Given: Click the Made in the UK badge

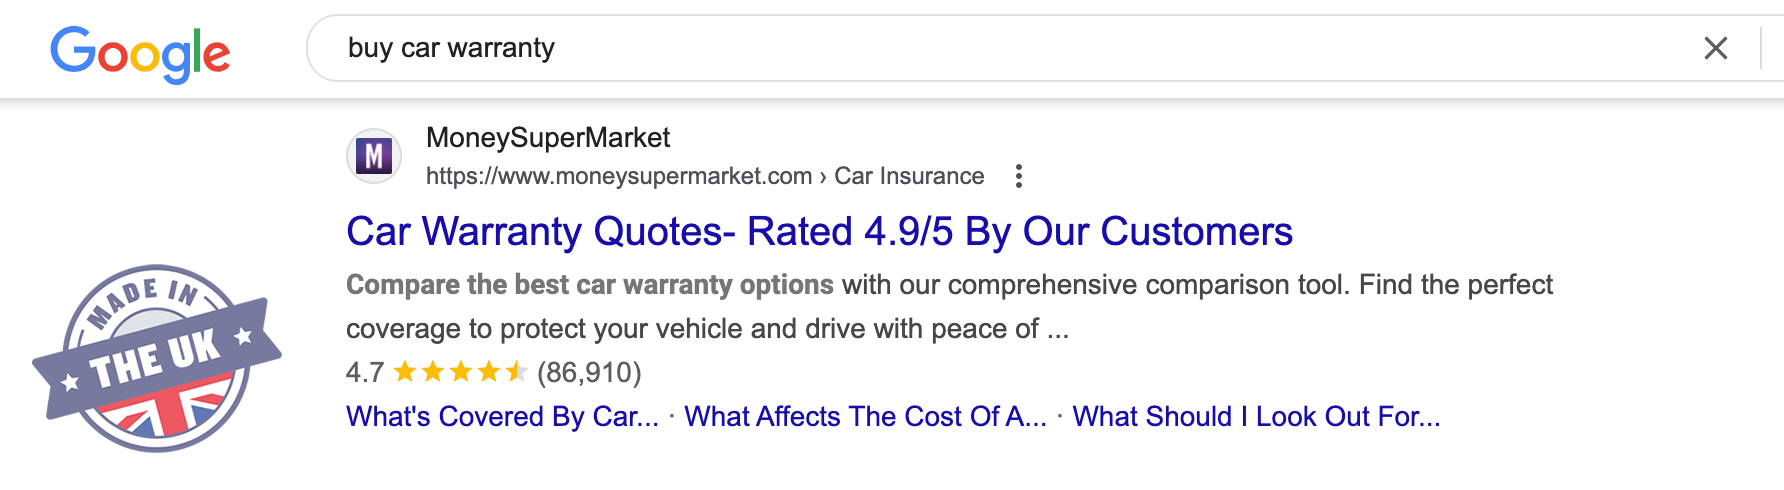Looking at the screenshot, I should [x=157, y=358].
